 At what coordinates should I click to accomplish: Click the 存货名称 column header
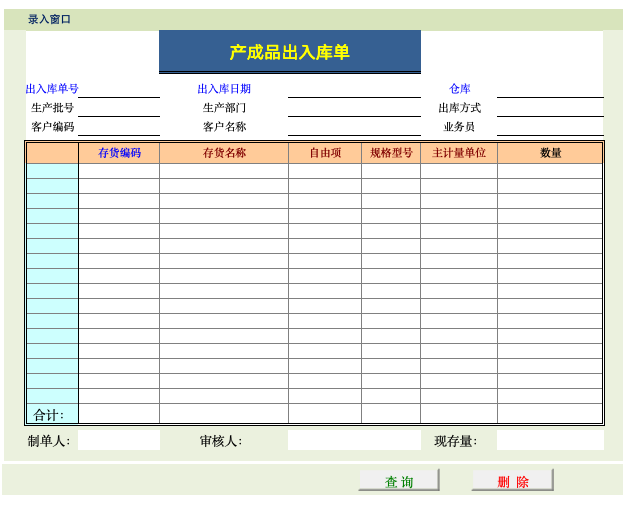click(x=224, y=153)
